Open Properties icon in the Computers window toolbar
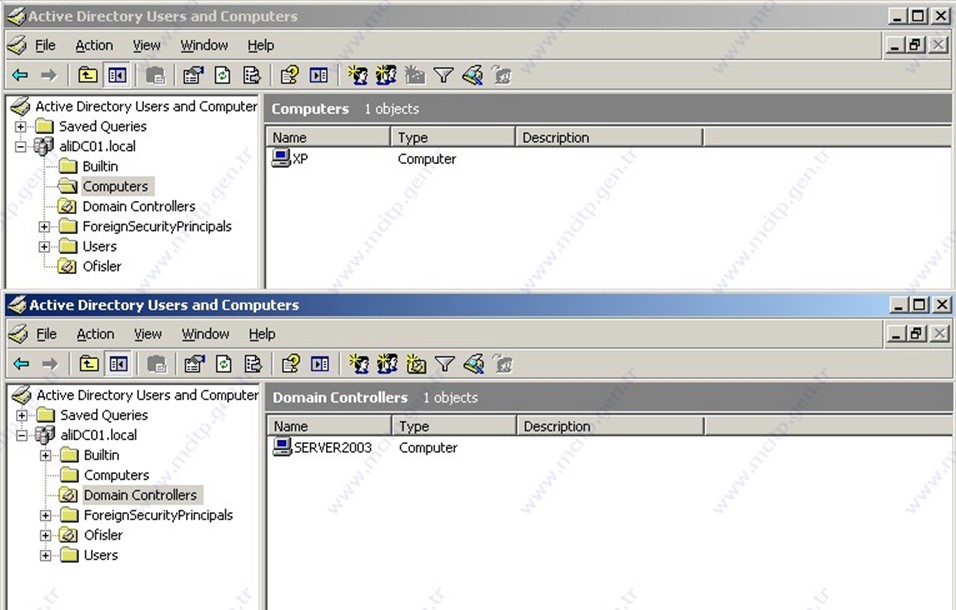 (193, 75)
